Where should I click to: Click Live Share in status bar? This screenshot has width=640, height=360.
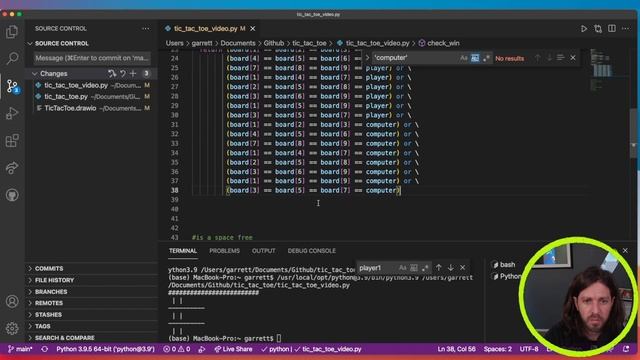pyautogui.click(x=233, y=349)
